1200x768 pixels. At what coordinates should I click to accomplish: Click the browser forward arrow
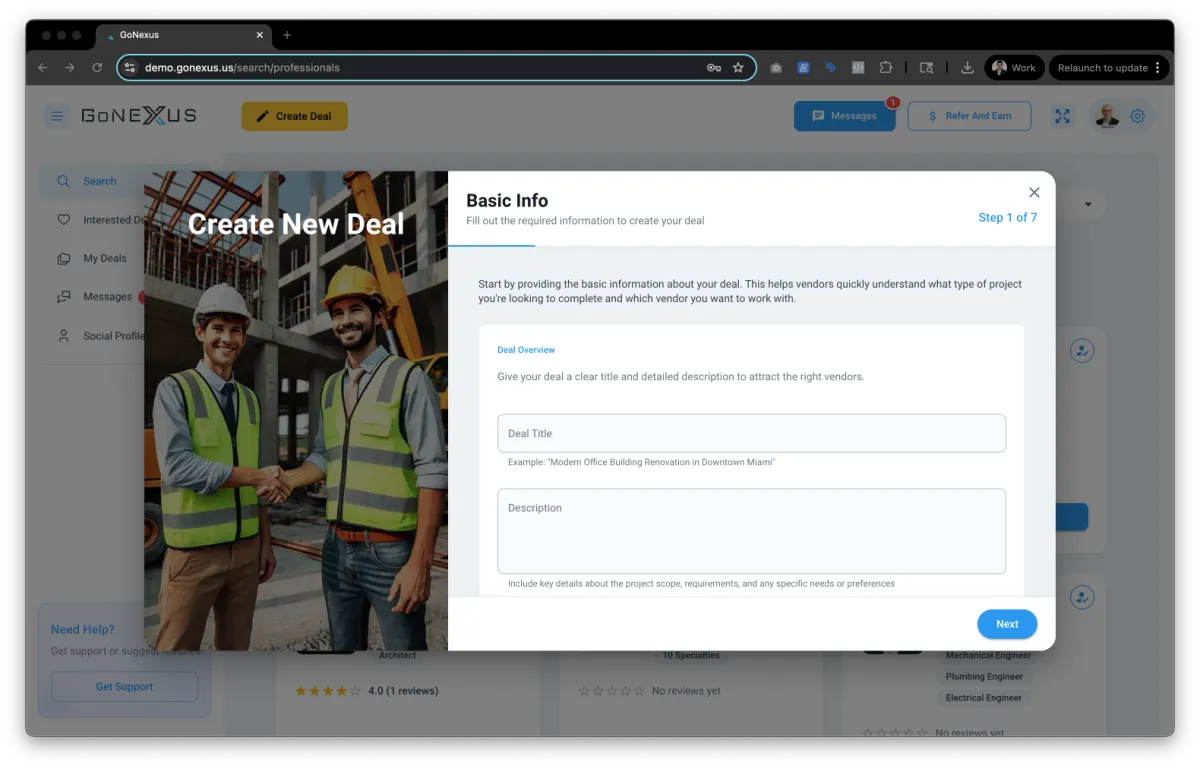[69, 68]
